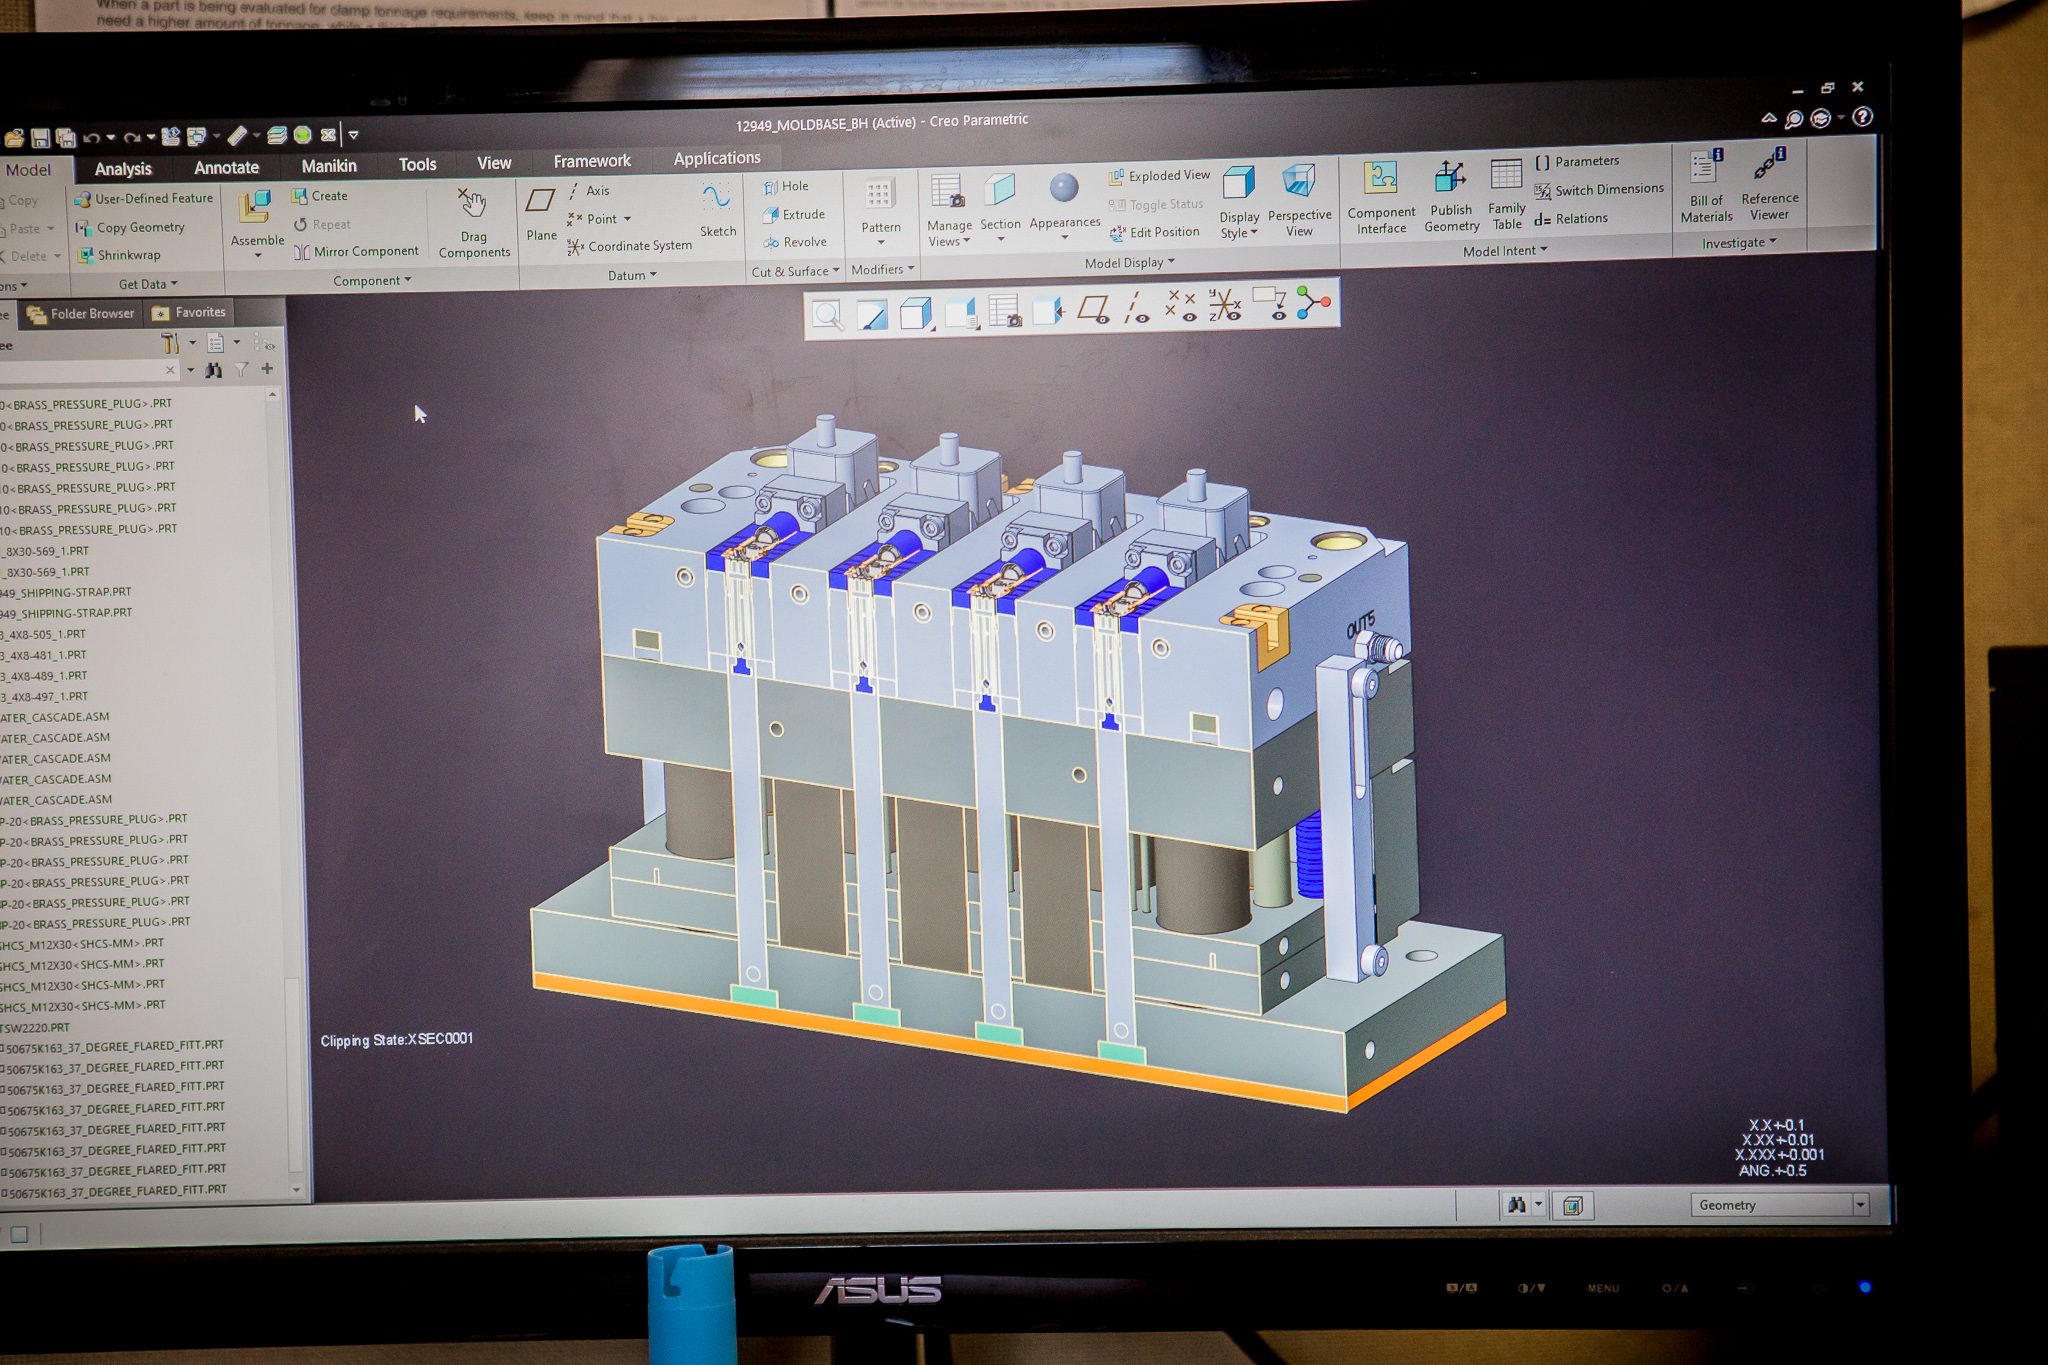This screenshot has height=1365, width=2048.
Task: Click Mirror Component
Action: pyautogui.click(x=356, y=252)
